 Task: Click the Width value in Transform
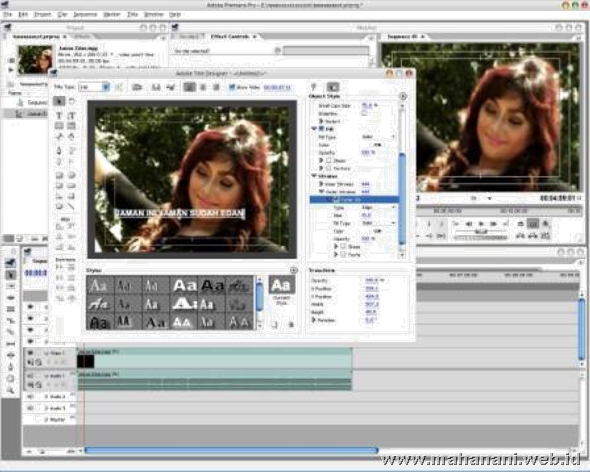371,305
